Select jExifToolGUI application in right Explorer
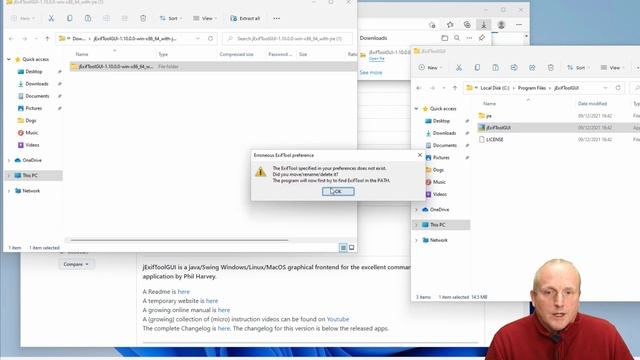The width and height of the screenshot is (640, 360). [x=498, y=128]
